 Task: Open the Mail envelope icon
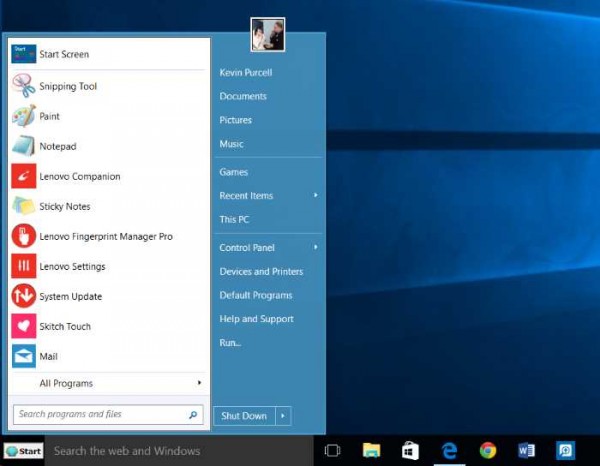pyautogui.click(x=24, y=356)
